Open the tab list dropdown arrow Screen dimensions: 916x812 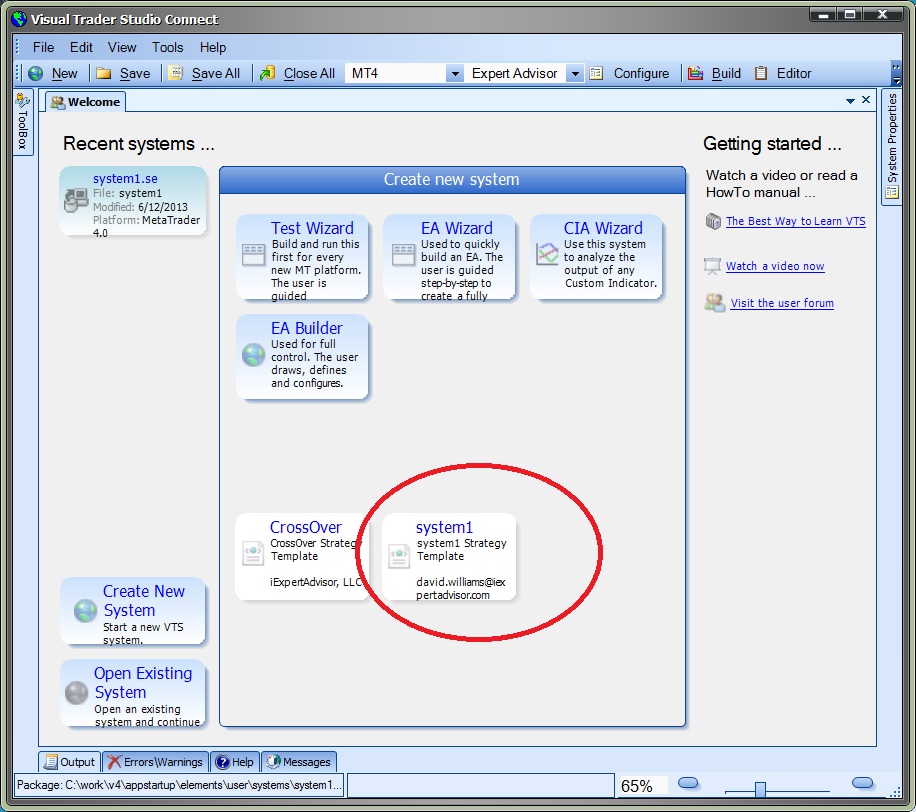(851, 101)
